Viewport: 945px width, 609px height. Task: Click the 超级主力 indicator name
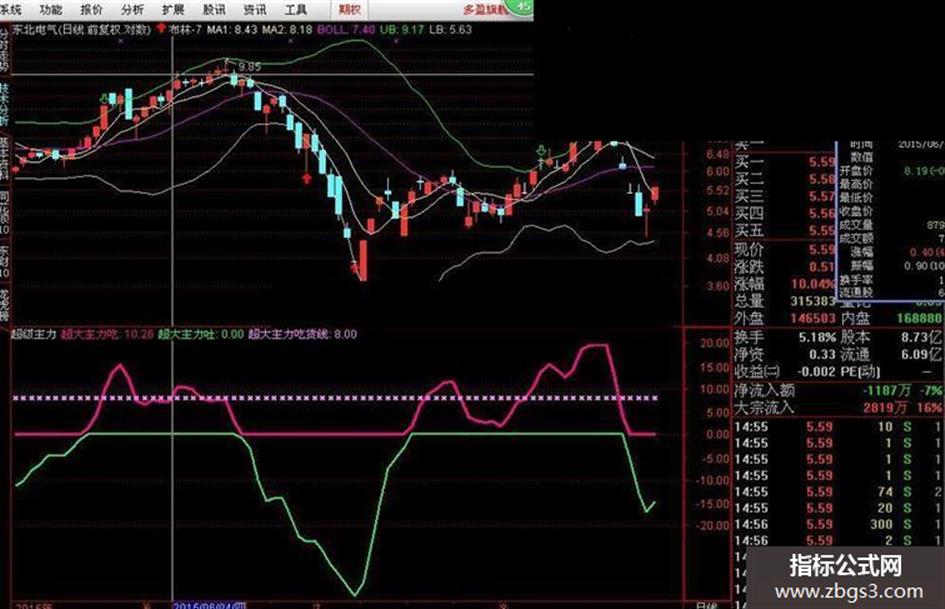click(34, 333)
